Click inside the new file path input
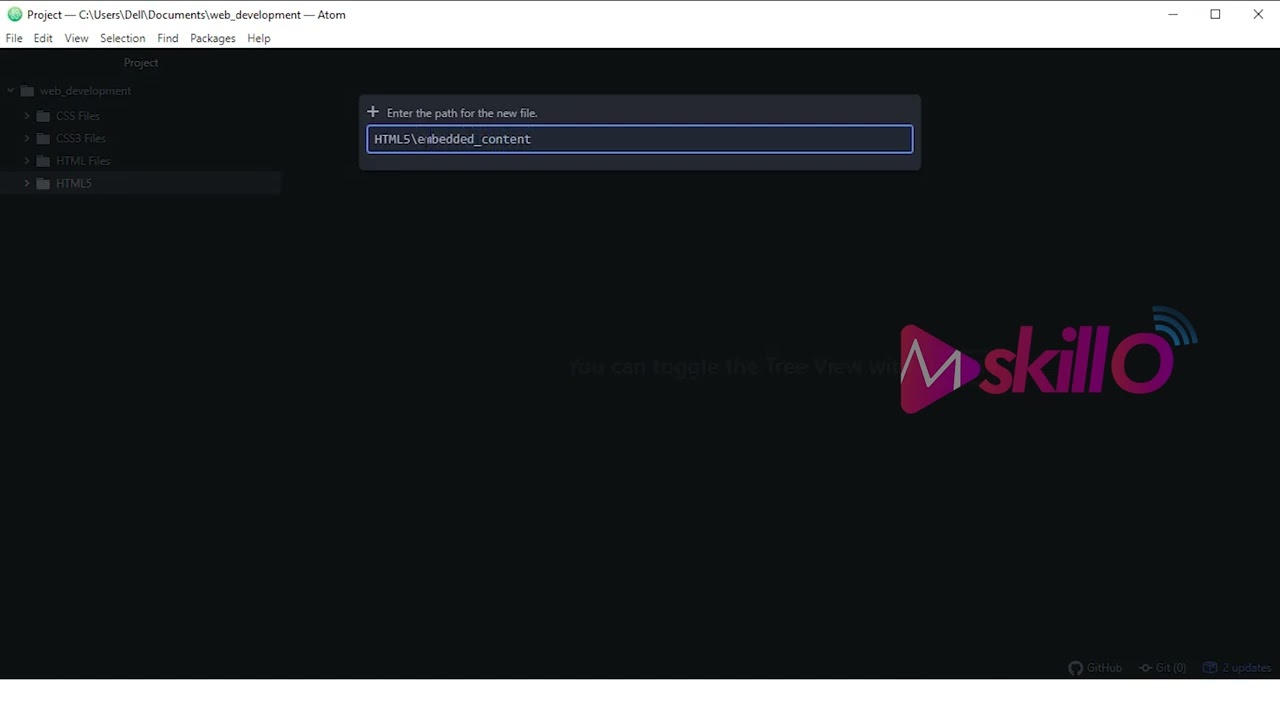This screenshot has width=1280, height=720. click(640, 139)
